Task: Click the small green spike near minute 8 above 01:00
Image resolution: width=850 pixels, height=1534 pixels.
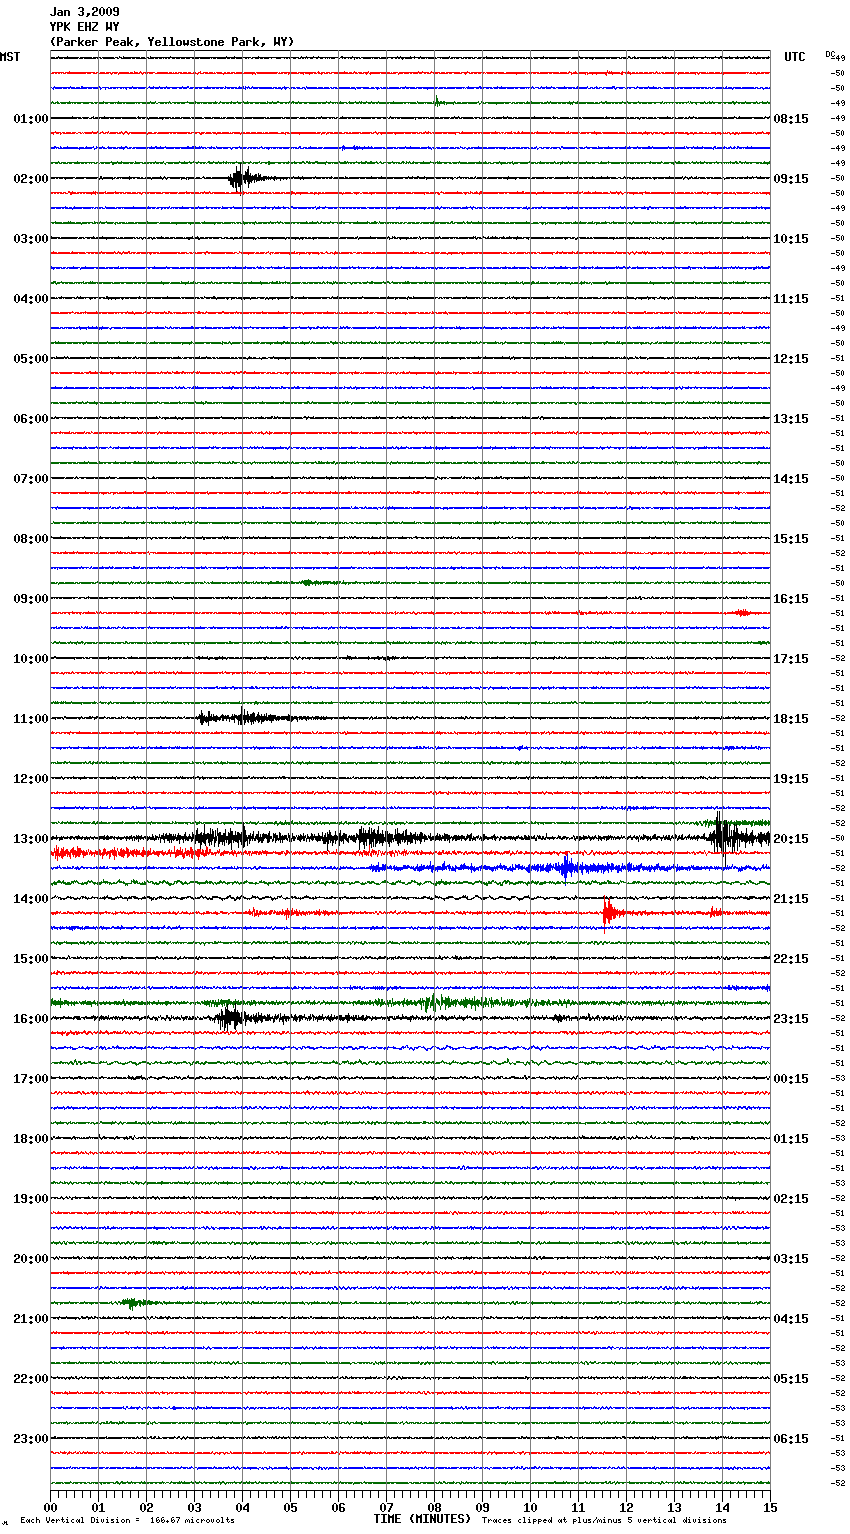Action: 437,101
